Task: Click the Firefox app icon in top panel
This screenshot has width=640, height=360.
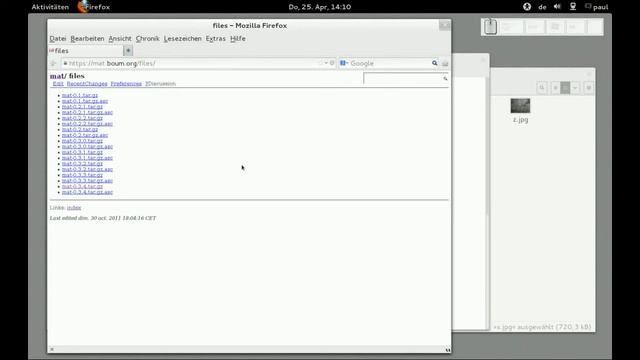Action: click(x=83, y=7)
